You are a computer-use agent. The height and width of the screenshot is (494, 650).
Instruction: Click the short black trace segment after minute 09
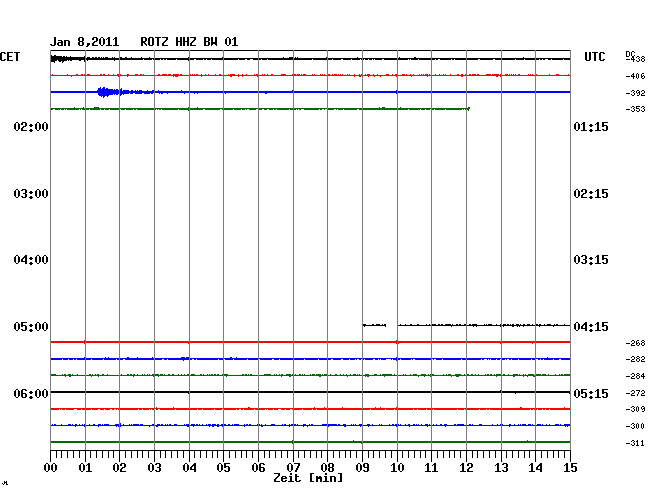coord(374,325)
